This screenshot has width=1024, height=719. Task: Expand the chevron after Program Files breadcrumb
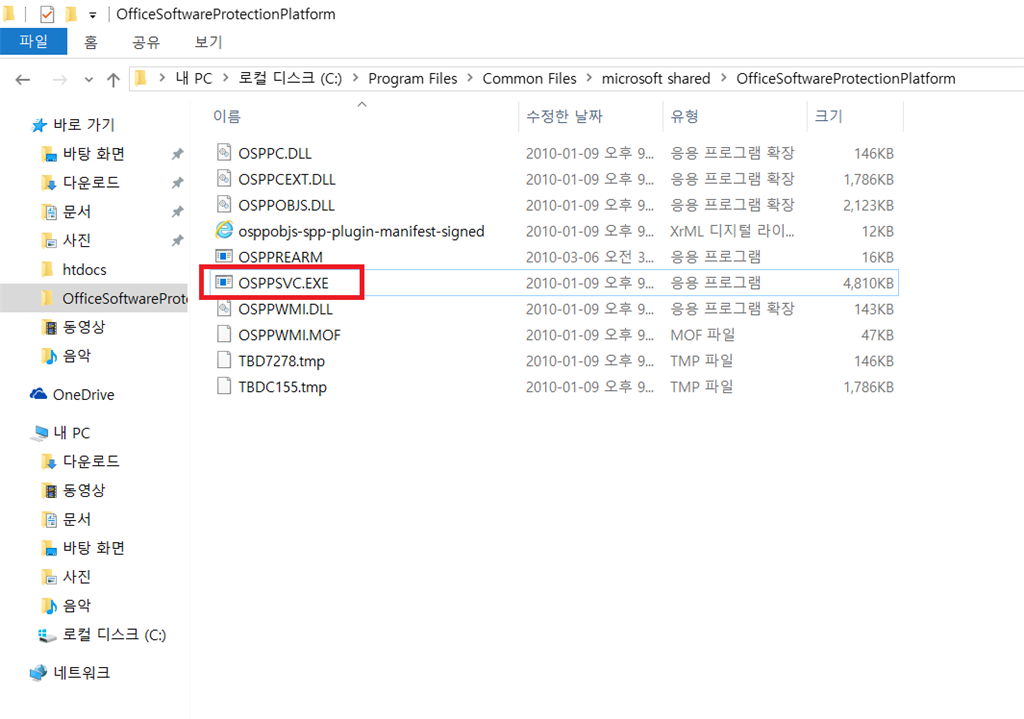(x=470, y=78)
